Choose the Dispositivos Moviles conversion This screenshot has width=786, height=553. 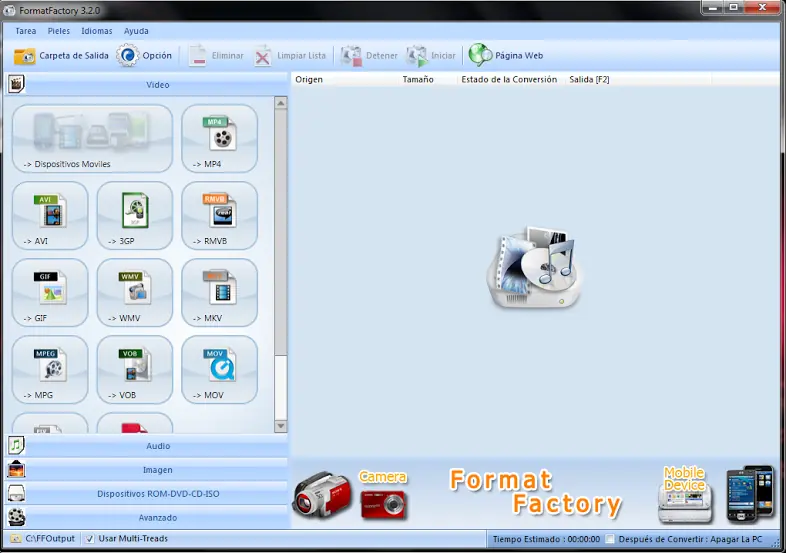click(x=92, y=138)
